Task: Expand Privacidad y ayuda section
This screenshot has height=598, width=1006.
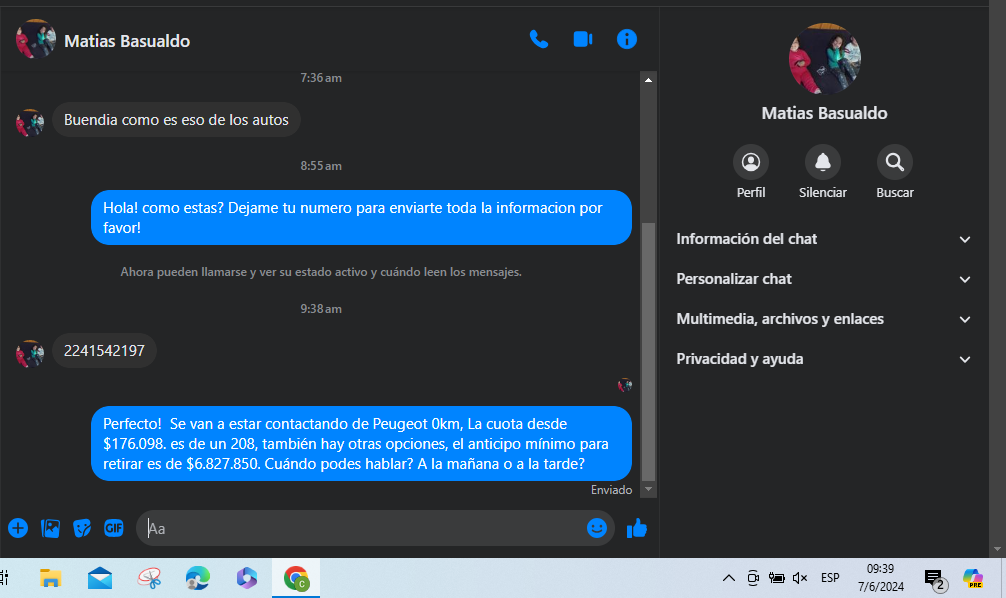Action: click(823, 359)
